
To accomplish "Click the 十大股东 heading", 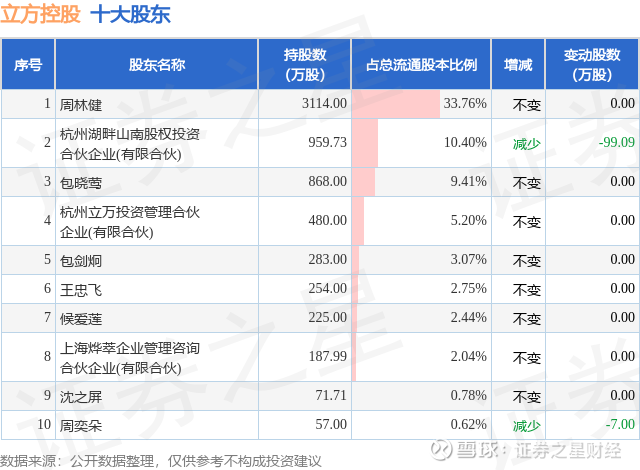I will [130, 14].
